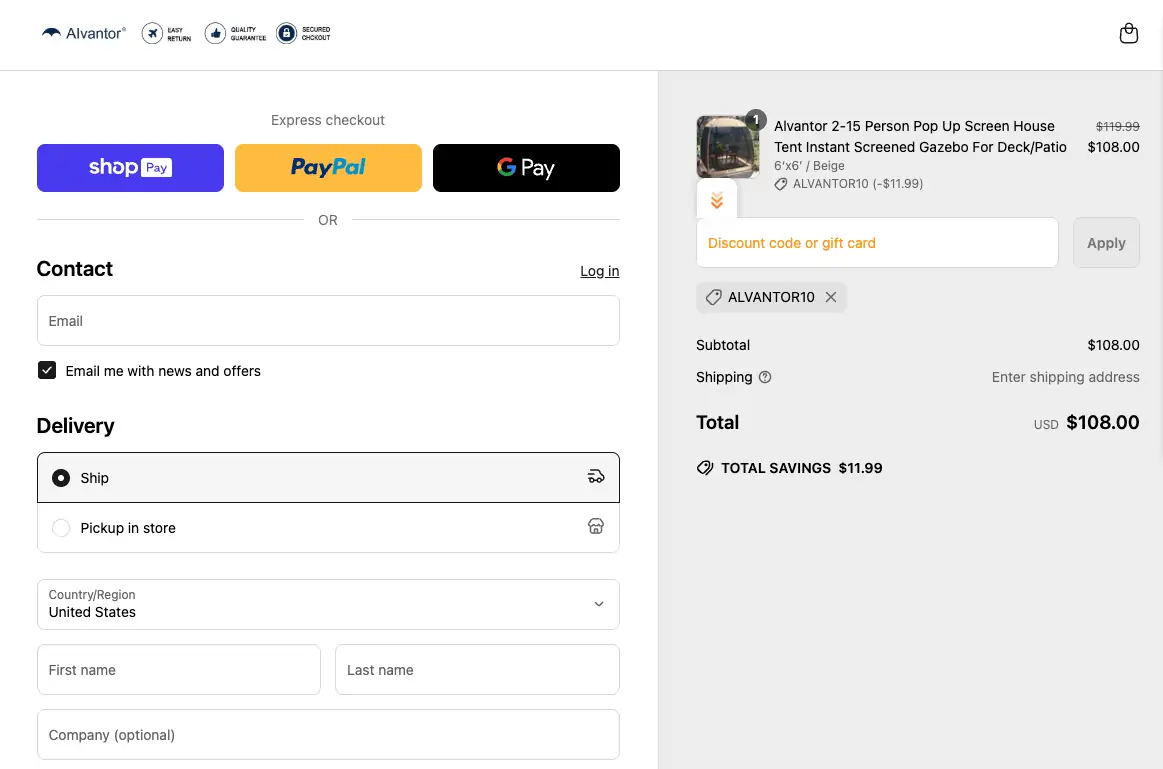The image size is (1163, 769).
Task: Open the Log in link
Action: point(599,271)
